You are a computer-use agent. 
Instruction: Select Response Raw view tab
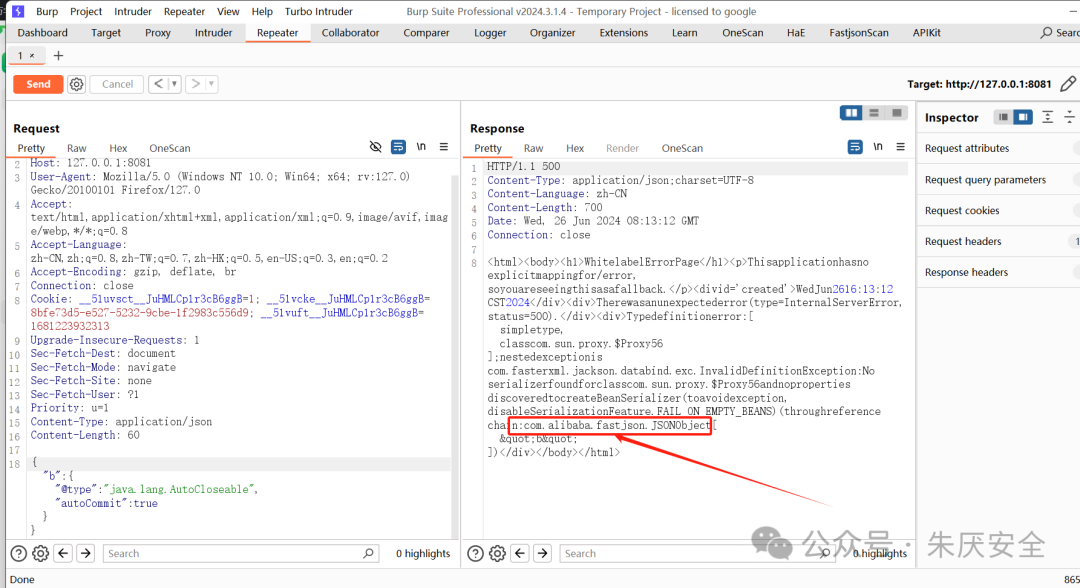[x=533, y=148]
